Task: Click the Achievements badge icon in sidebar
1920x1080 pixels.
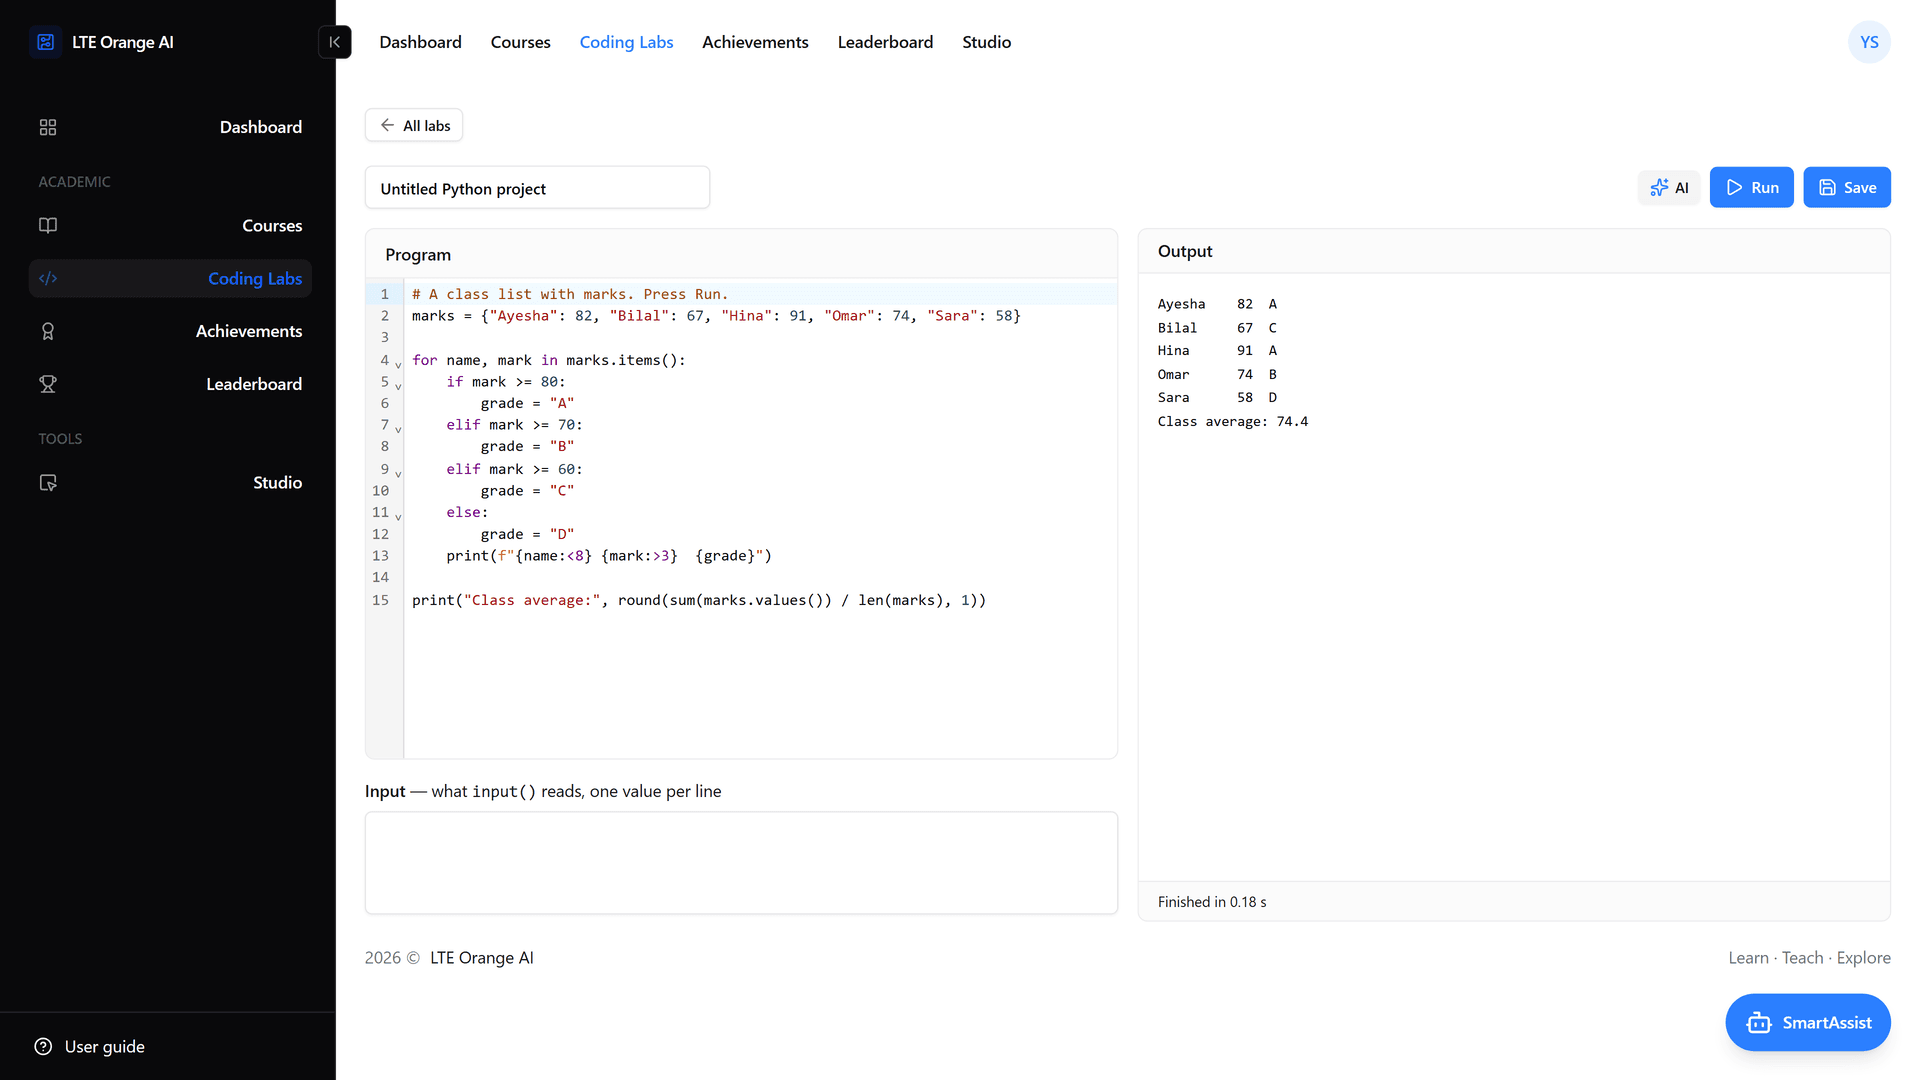Action: [48, 331]
